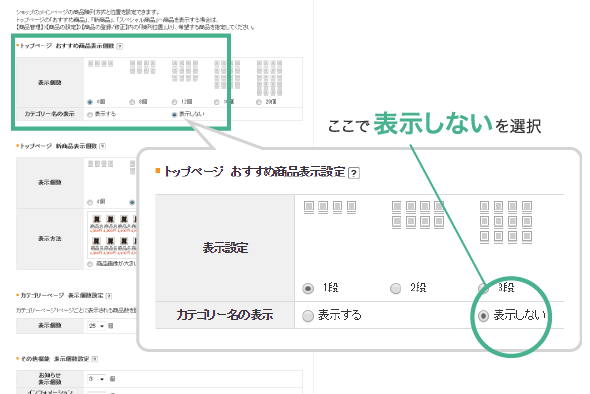Click カテゴリー名の表示 label in small panel

point(50,114)
